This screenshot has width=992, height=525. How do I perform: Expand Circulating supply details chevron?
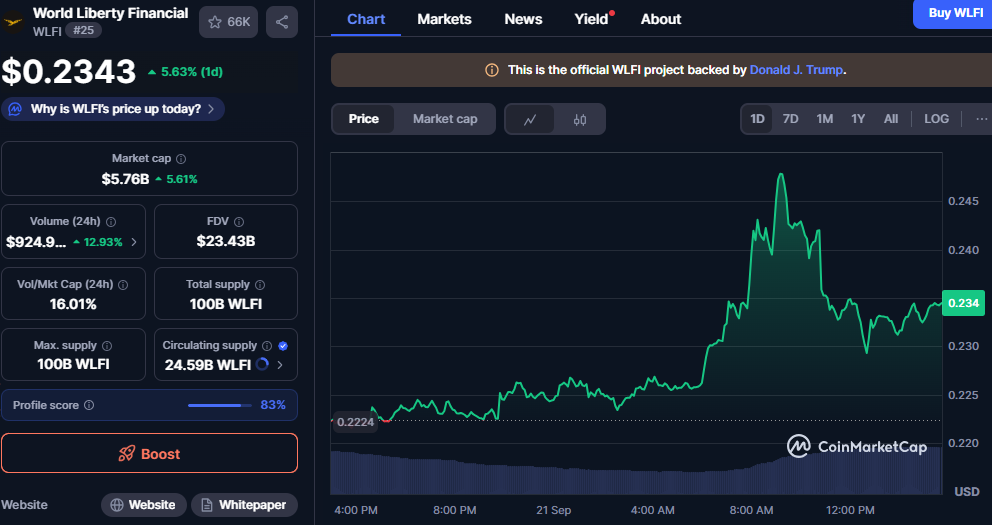[x=280, y=365]
